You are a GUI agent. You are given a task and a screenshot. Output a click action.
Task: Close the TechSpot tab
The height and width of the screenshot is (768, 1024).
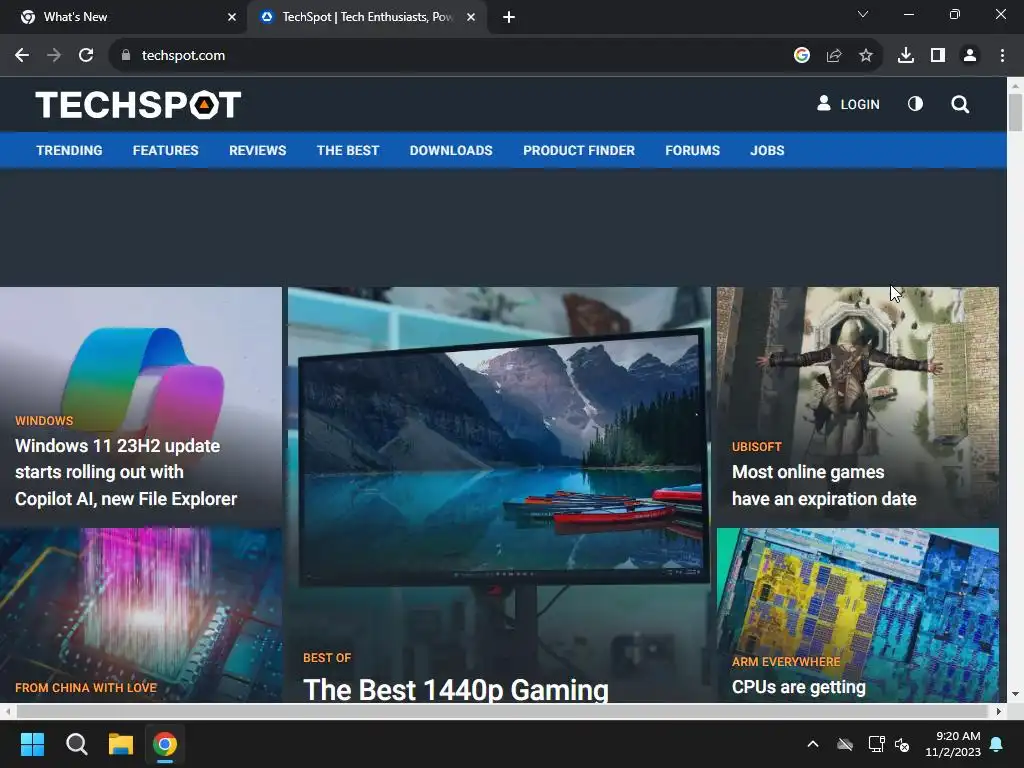(471, 18)
